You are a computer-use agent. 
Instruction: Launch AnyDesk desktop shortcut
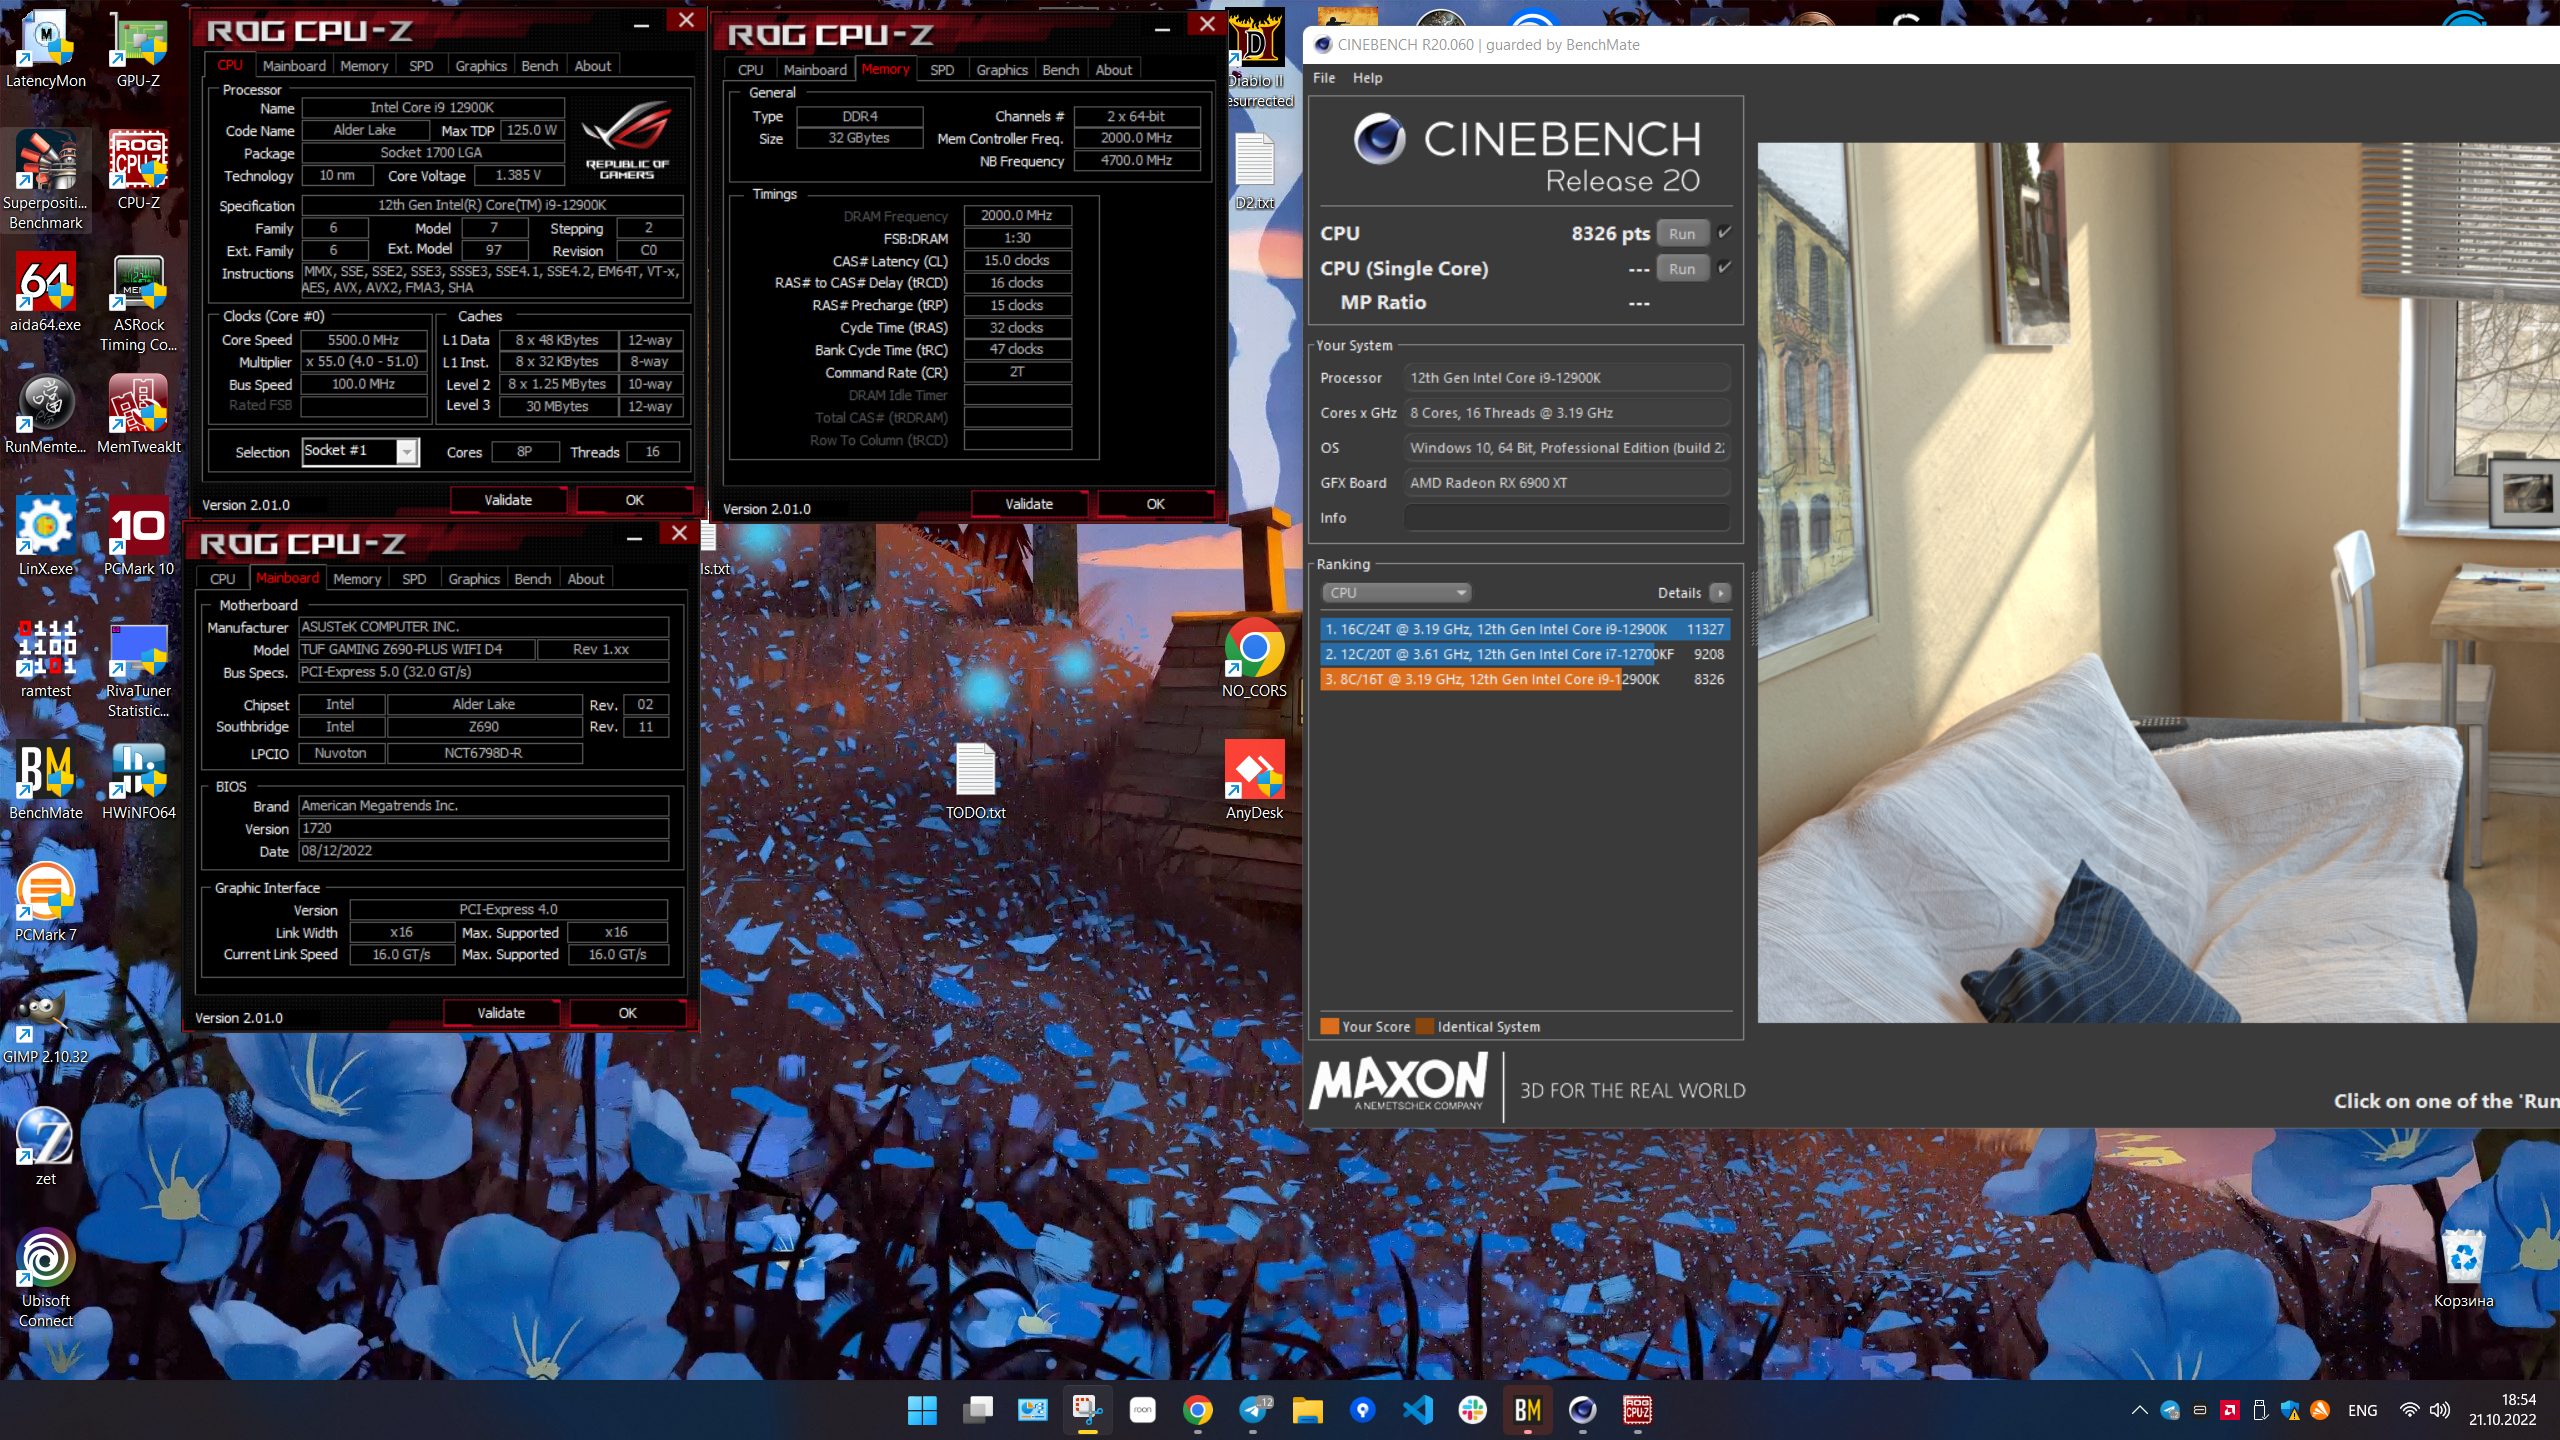point(1254,780)
